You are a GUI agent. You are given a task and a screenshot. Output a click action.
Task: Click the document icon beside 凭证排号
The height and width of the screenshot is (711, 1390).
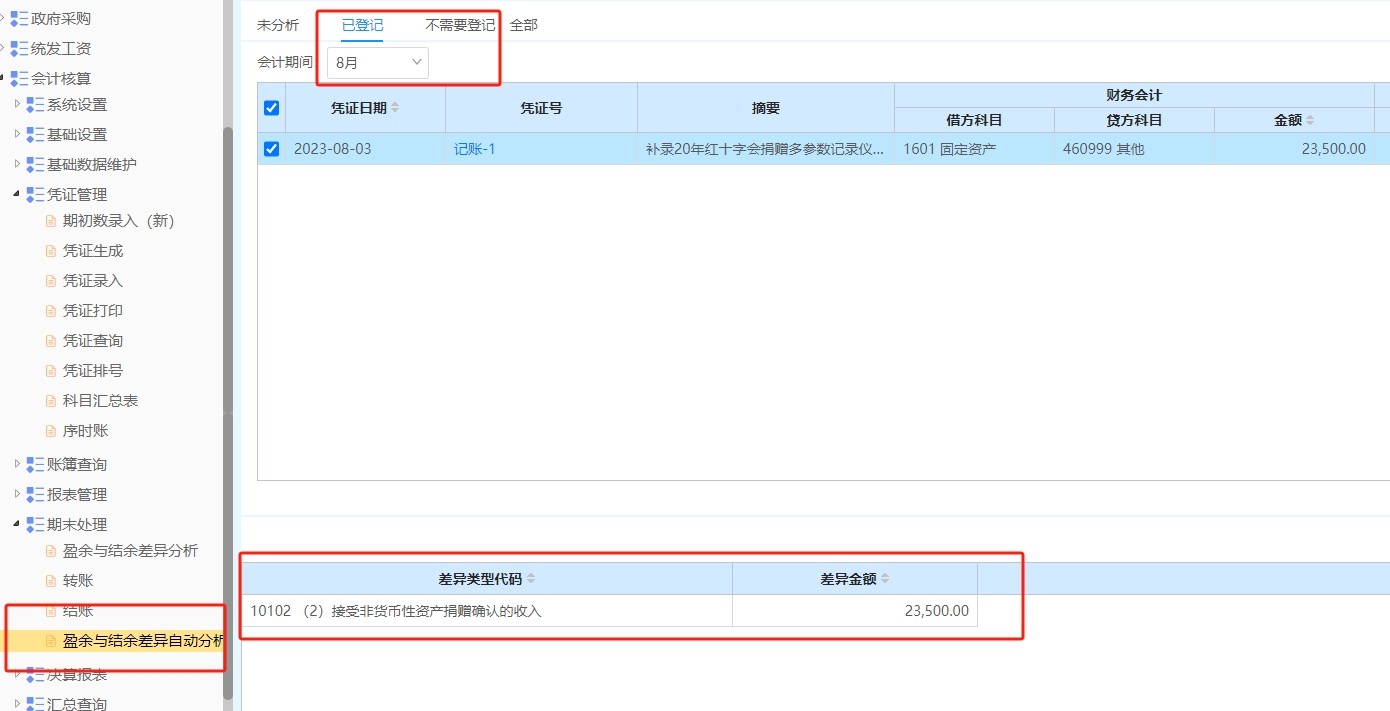click(x=51, y=371)
